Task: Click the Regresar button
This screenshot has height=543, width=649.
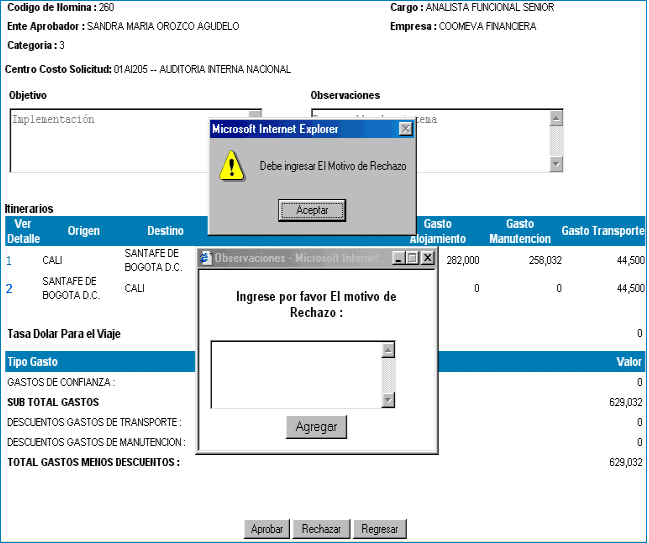Action: [380, 529]
